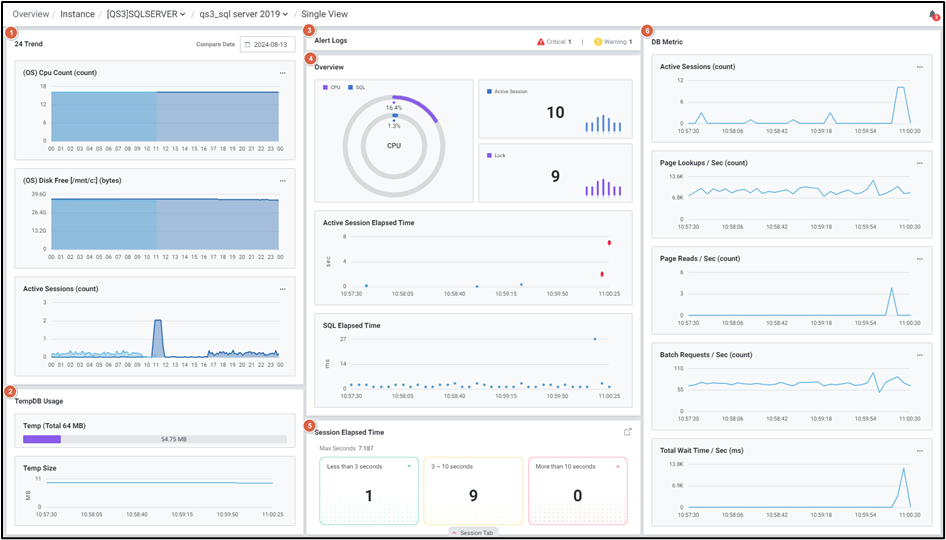Viewport: 946px width, 540px height.
Task: Open ellipsis menu for Batch Requests / Sec
Action: point(919,355)
